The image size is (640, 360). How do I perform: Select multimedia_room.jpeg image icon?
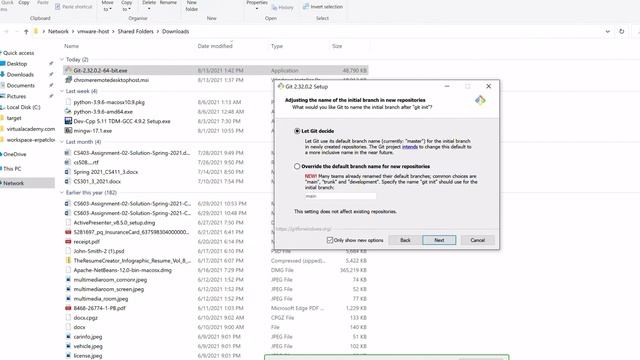68,299
